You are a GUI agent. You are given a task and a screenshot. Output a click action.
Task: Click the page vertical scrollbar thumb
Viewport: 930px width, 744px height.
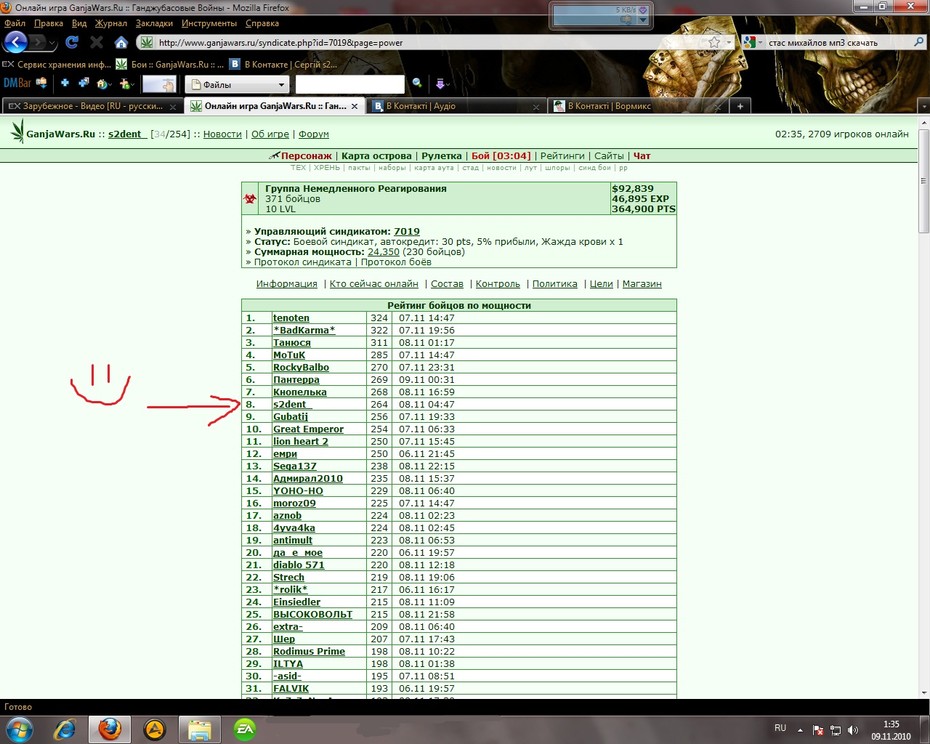pos(923,182)
